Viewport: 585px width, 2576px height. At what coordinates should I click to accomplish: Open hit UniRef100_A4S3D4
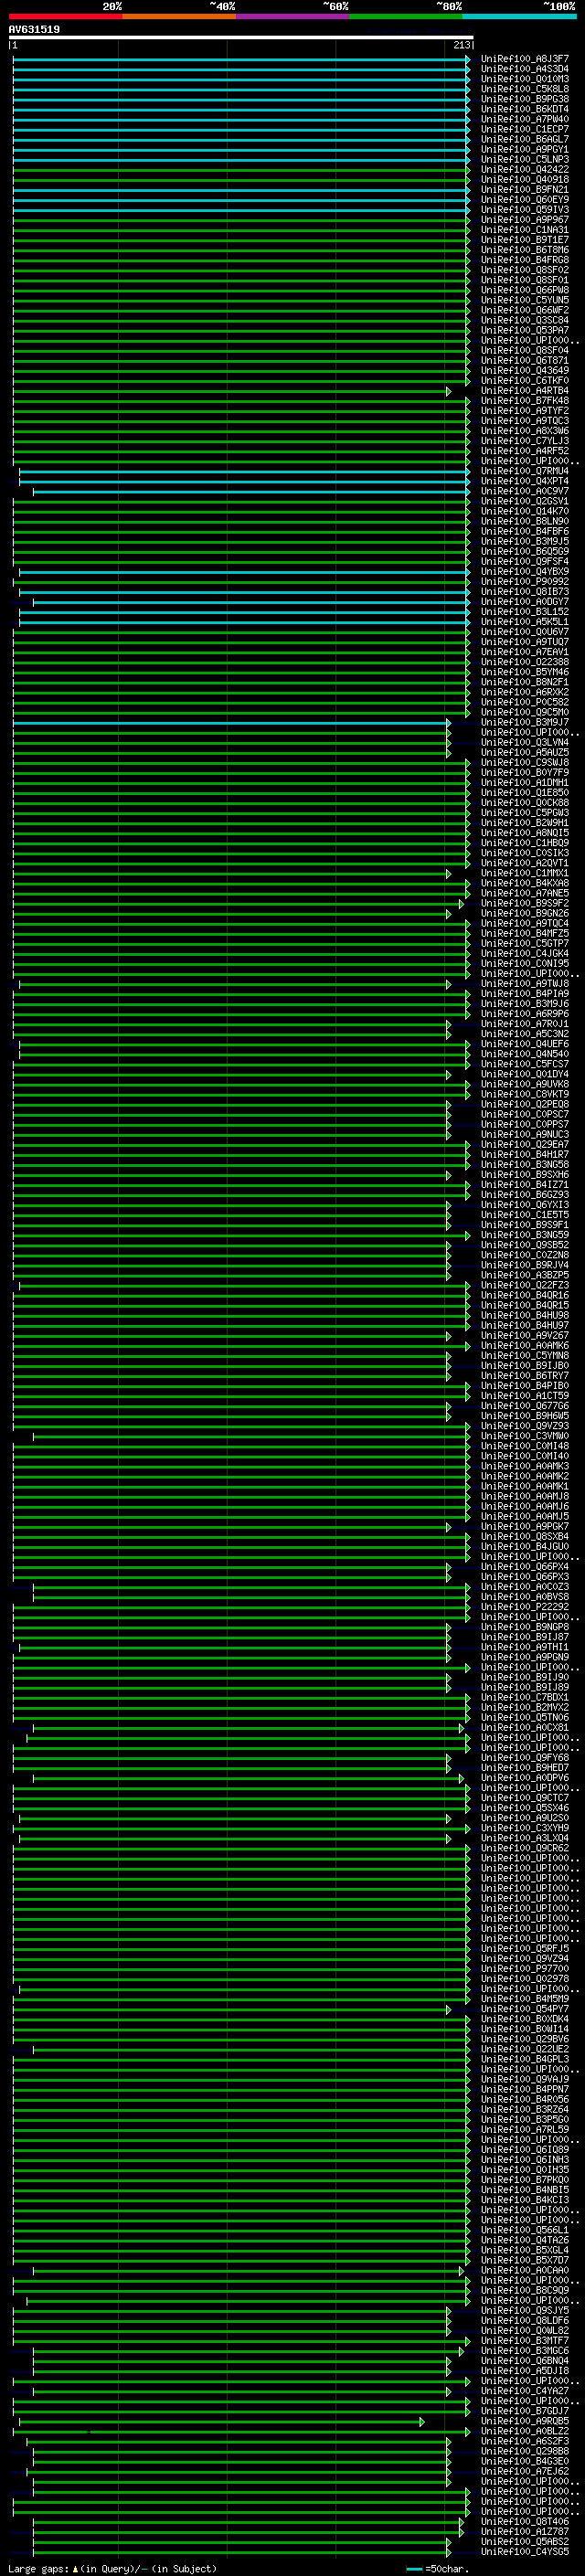(525, 69)
